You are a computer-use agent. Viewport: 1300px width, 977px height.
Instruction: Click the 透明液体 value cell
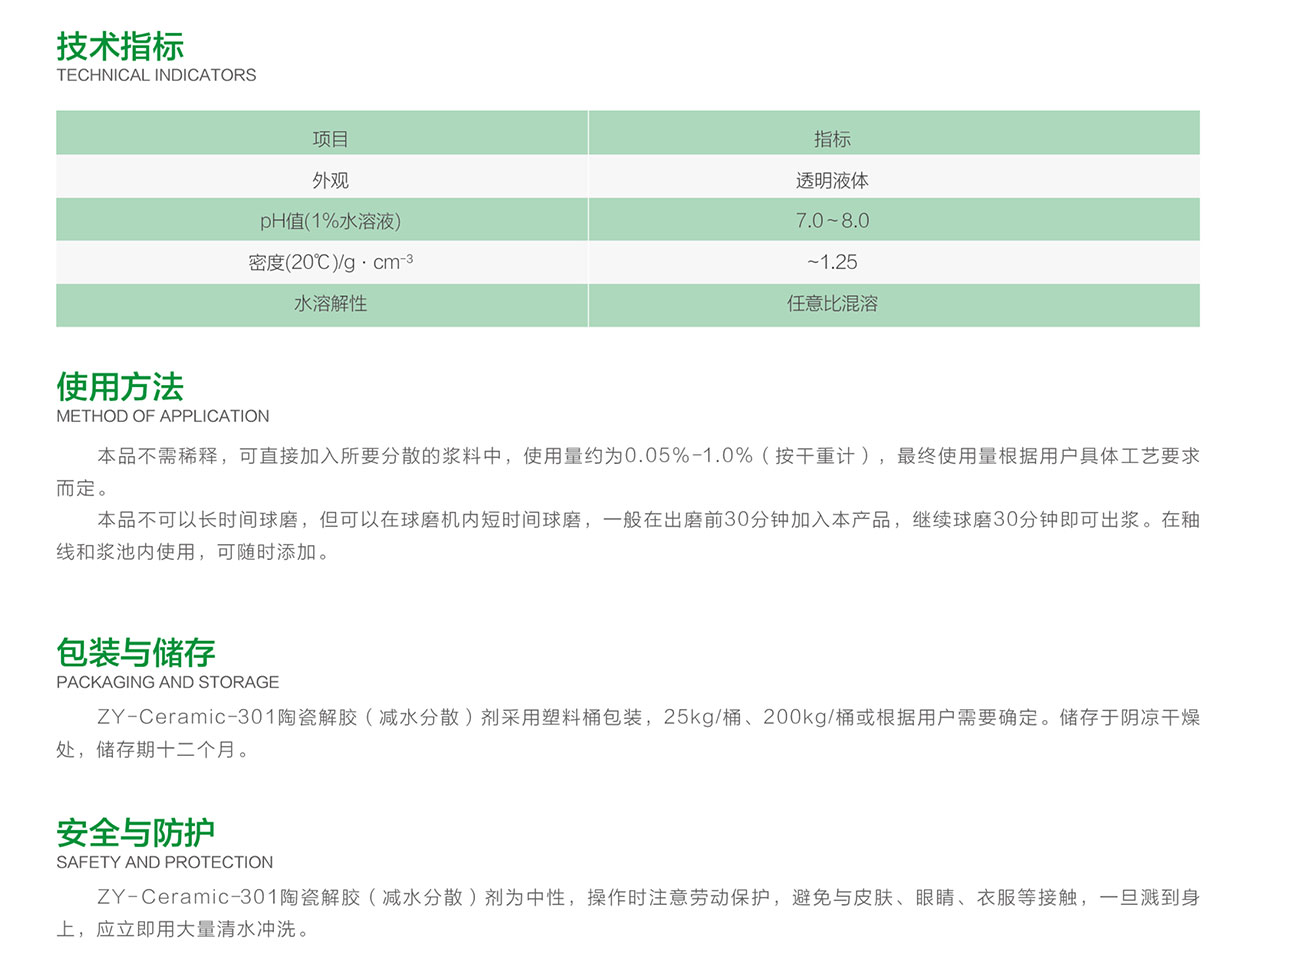[894, 176]
